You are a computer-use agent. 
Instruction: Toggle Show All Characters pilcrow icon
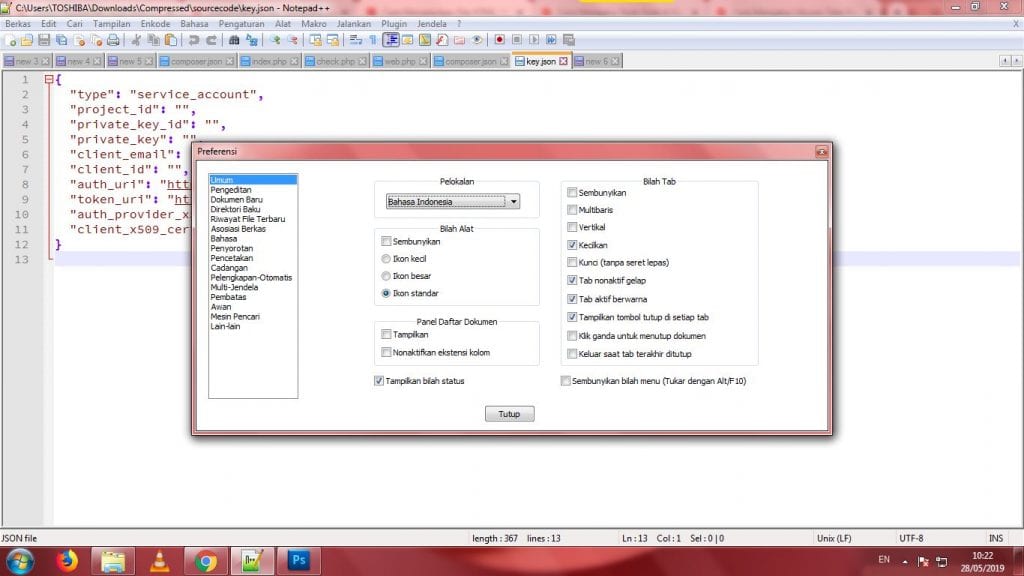[x=373, y=40]
